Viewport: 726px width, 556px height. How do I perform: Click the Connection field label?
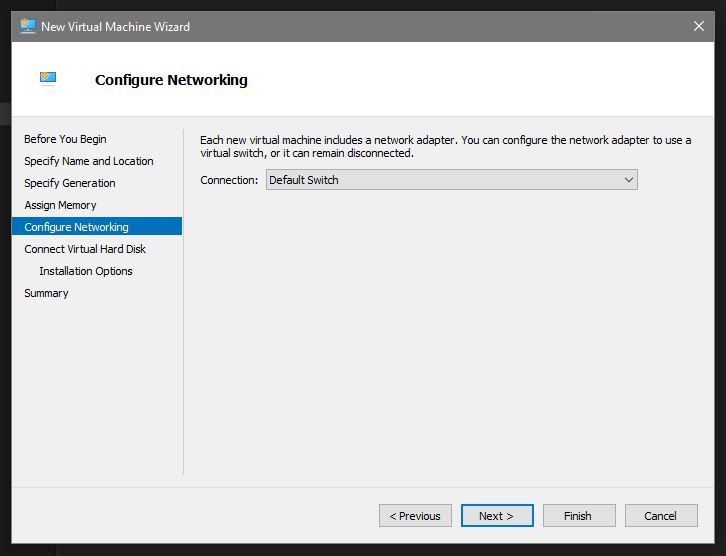point(229,180)
